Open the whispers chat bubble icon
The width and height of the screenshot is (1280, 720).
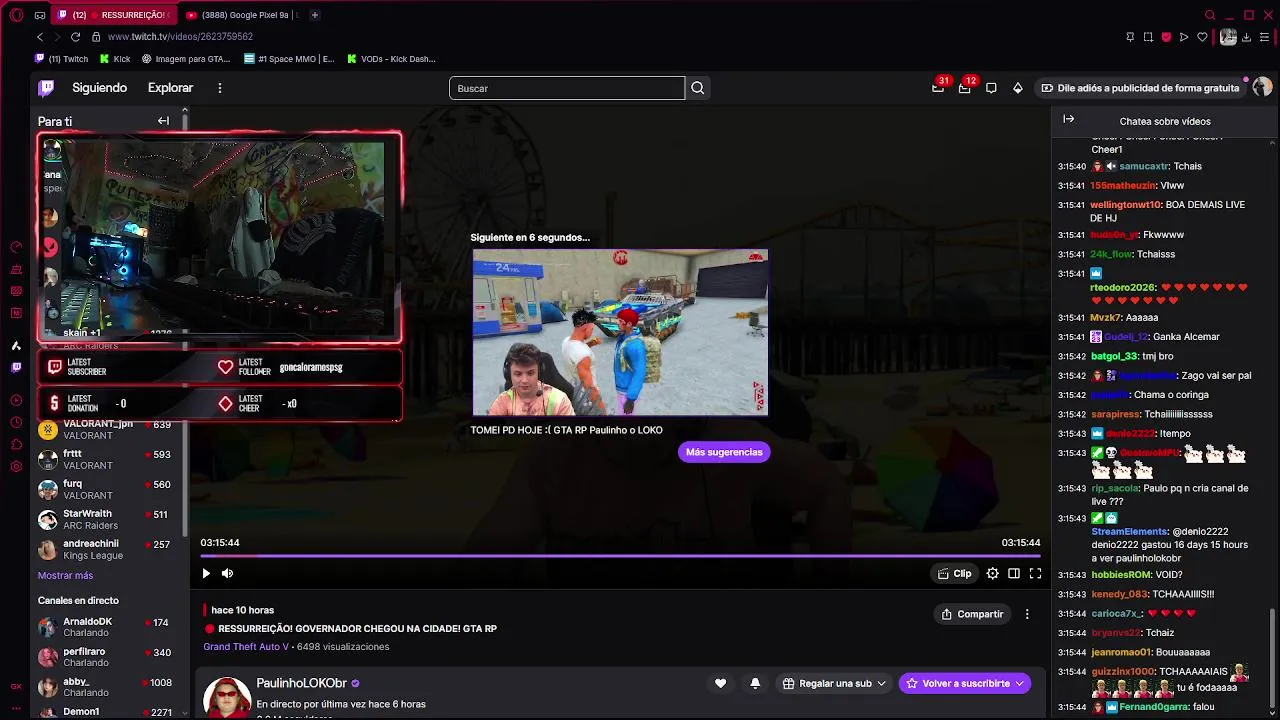(991, 88)
